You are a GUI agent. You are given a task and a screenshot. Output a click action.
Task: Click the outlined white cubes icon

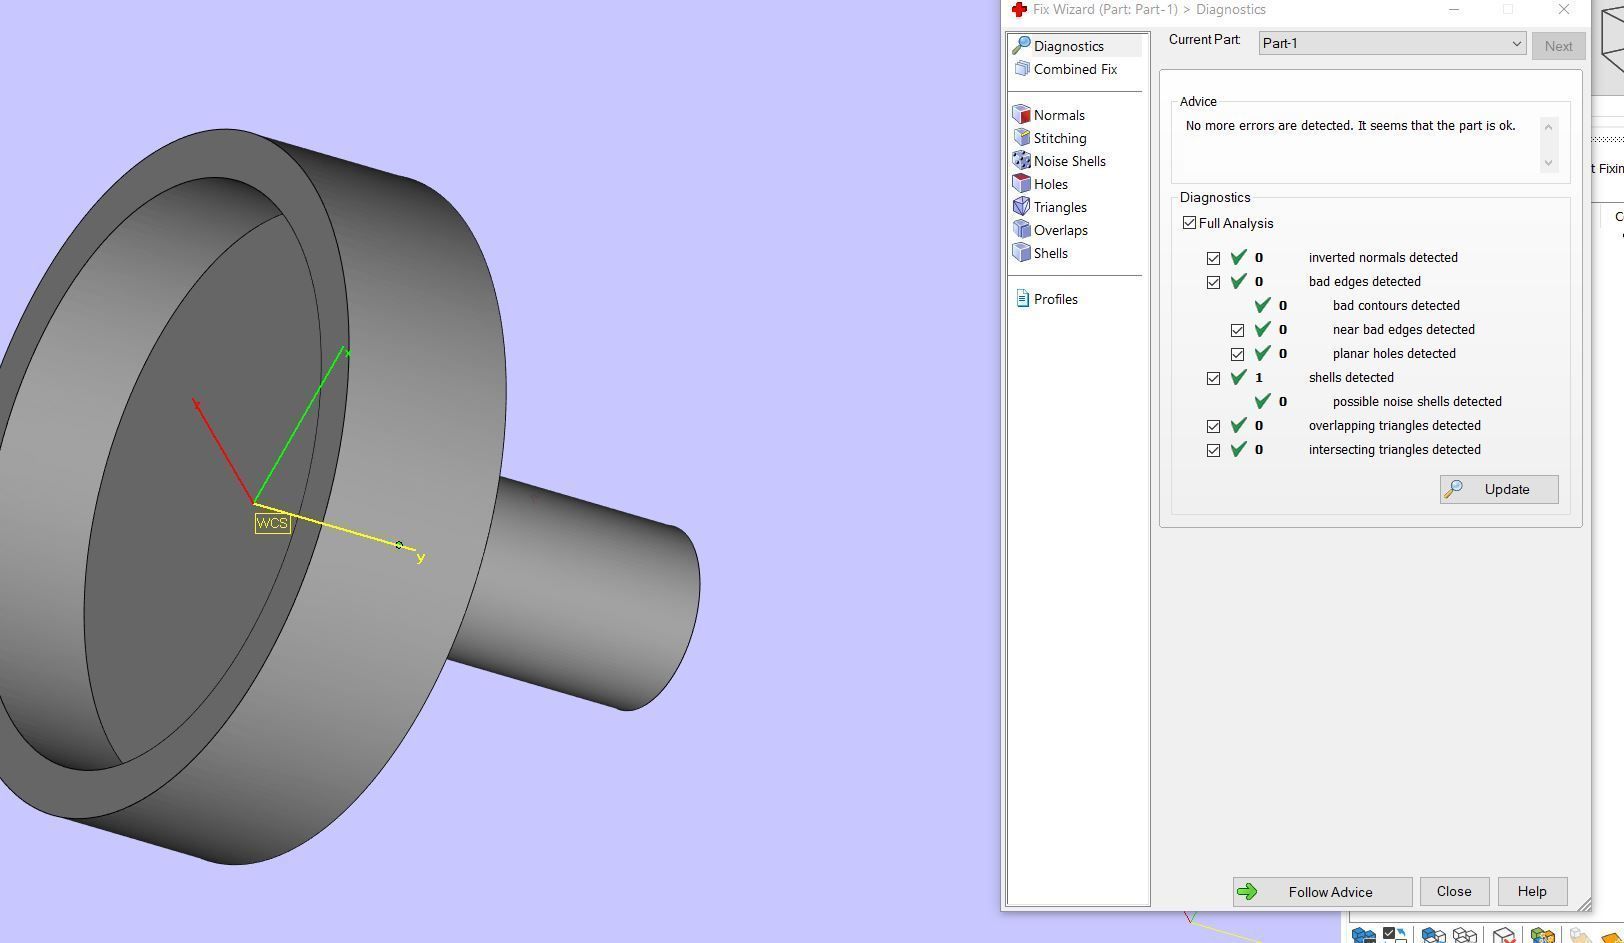(1465, 936)
